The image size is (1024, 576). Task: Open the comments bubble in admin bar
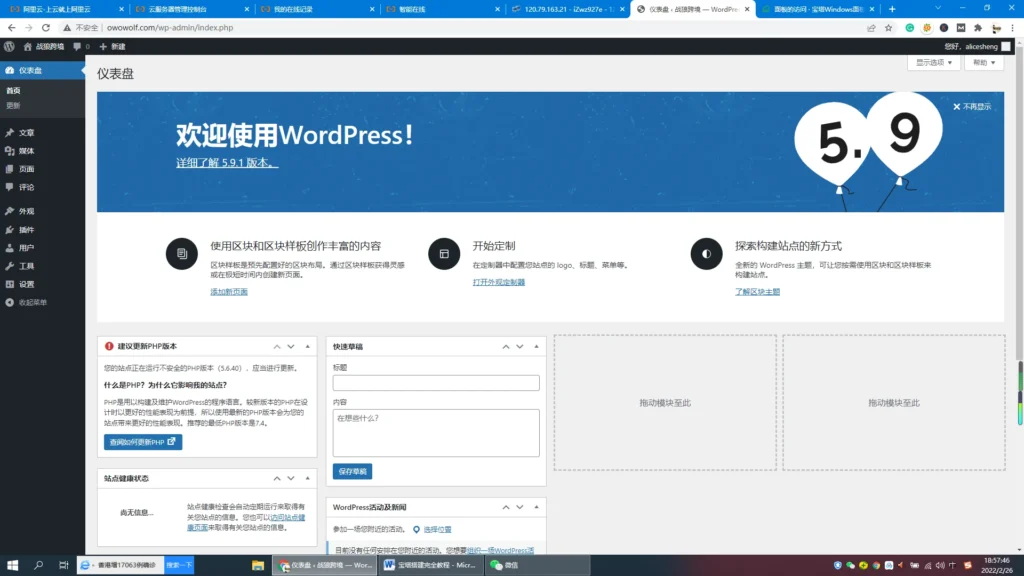[x=81, y=46]
